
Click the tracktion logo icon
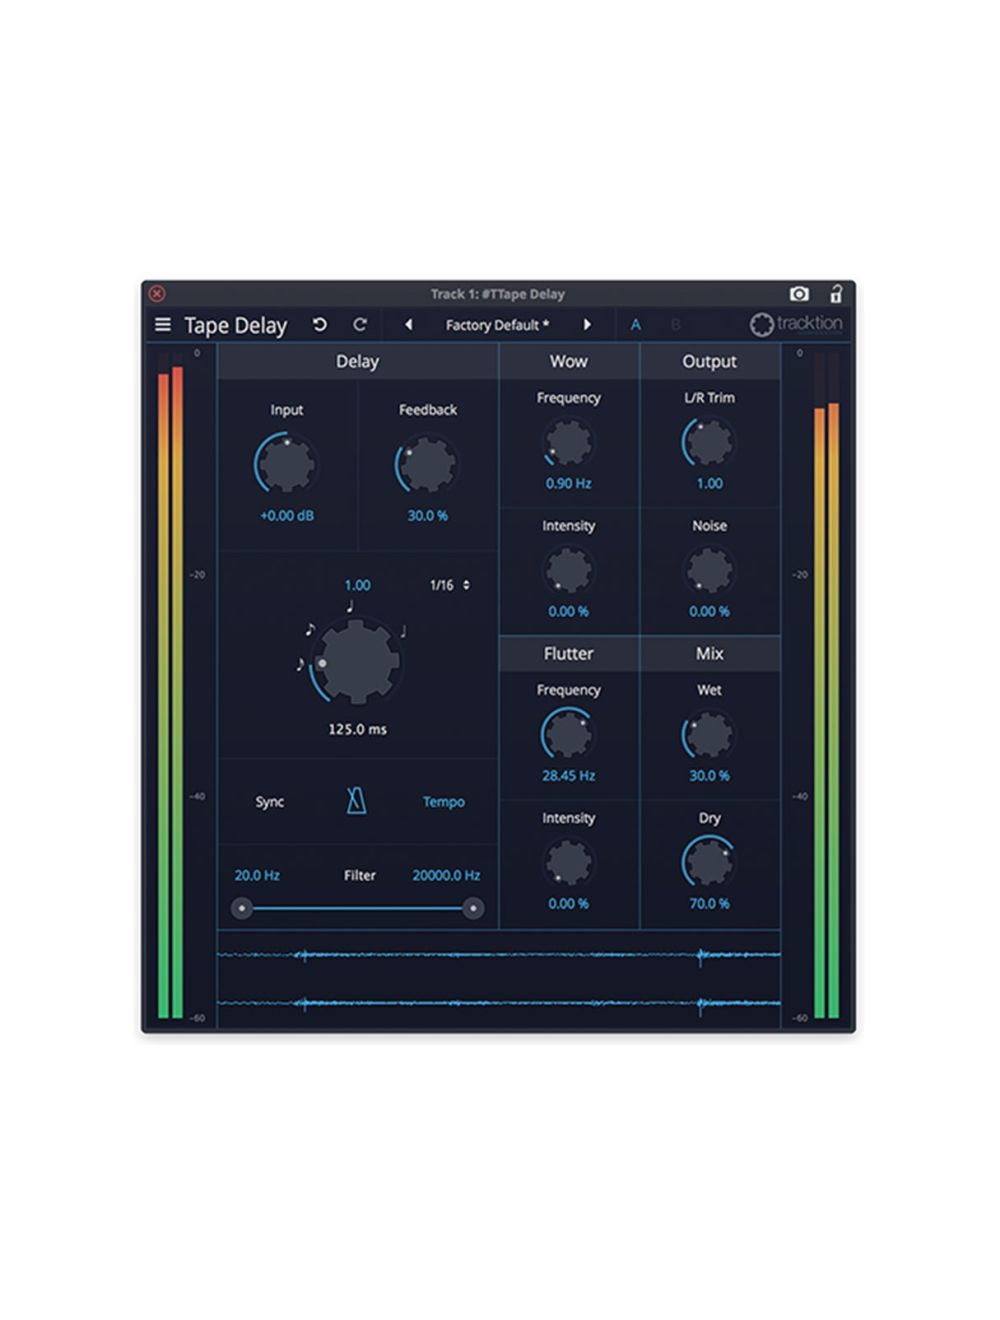pyautogui.click(x=759, y=324)
